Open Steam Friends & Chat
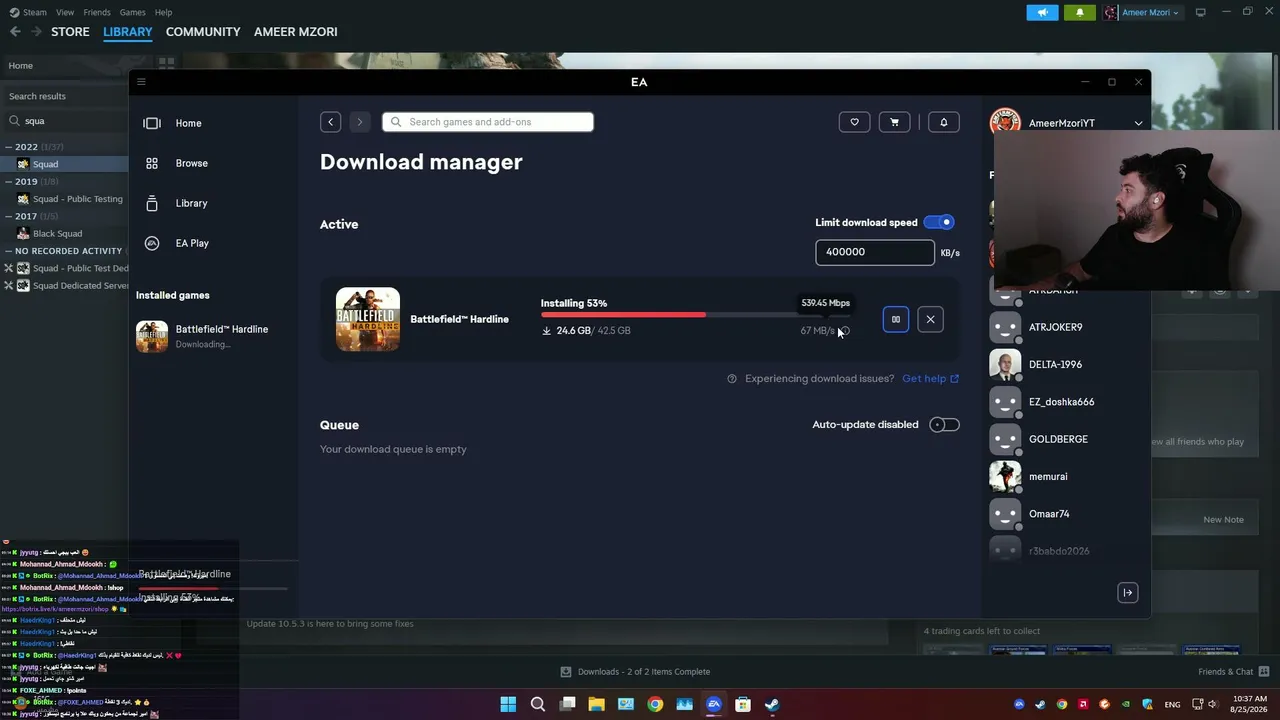Viewport: 1280px width, 720px height. 1234,672
